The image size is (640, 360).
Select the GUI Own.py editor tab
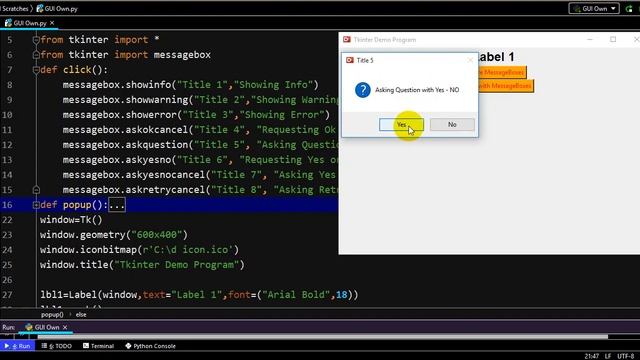click(29, 23)
